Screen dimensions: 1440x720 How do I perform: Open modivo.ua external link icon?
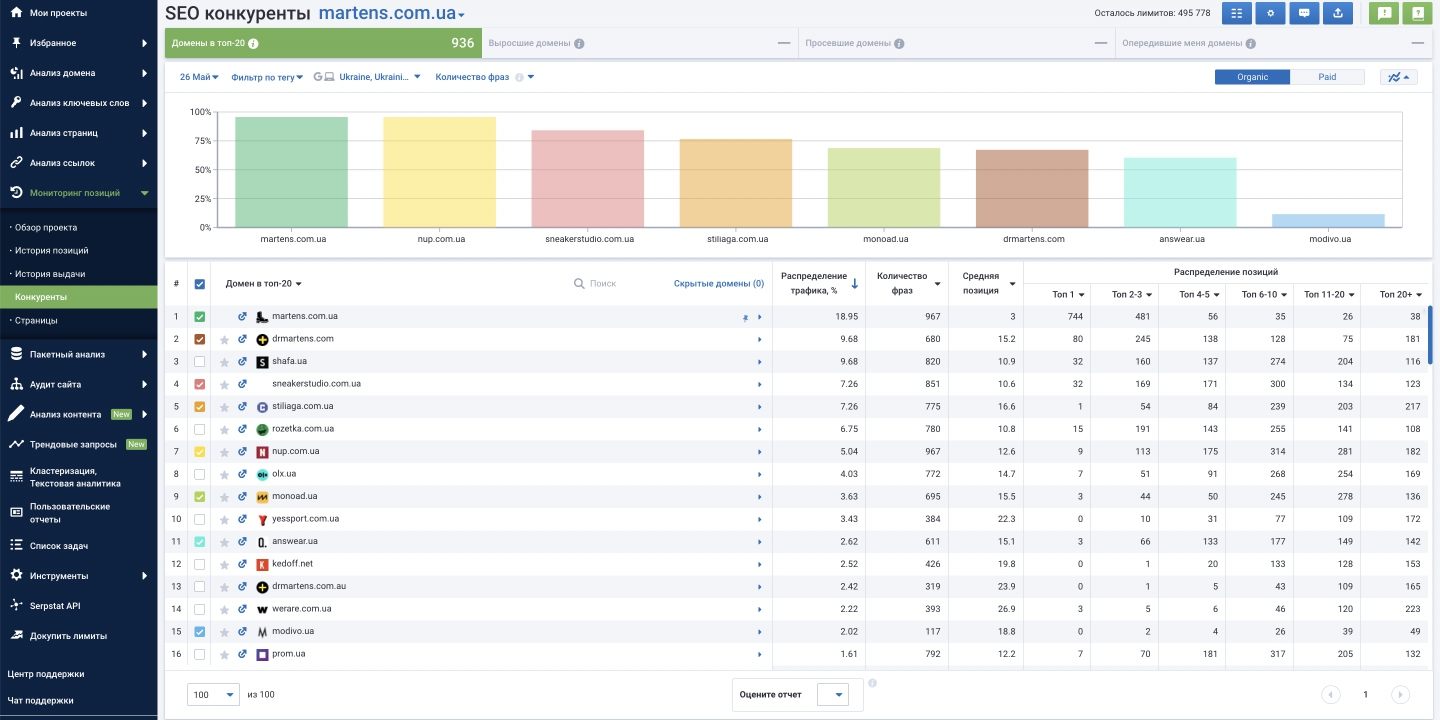242,632
